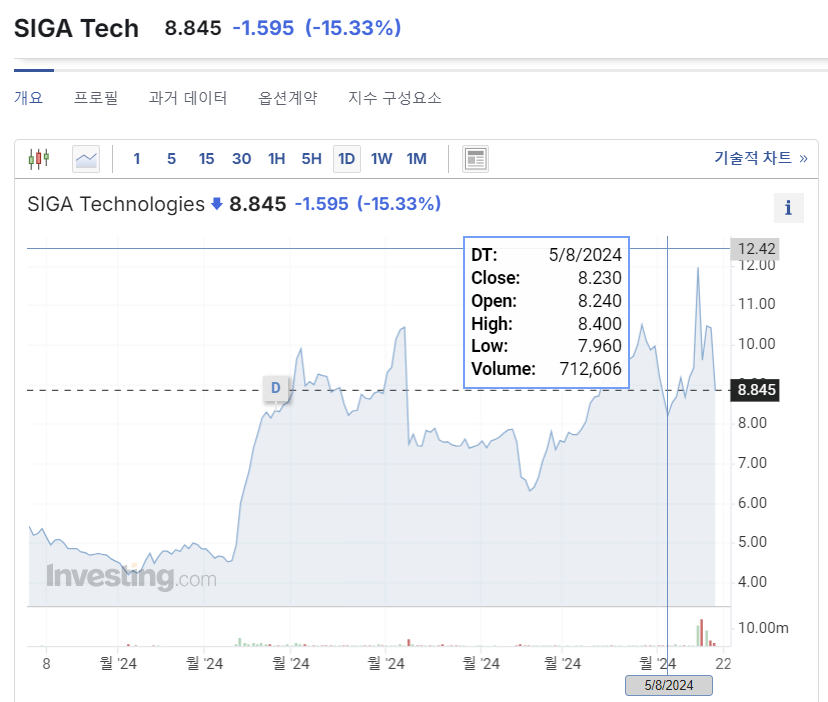Click the SIGA Tech ticker heading
The image size is (828, 702).
pos(76,28)
